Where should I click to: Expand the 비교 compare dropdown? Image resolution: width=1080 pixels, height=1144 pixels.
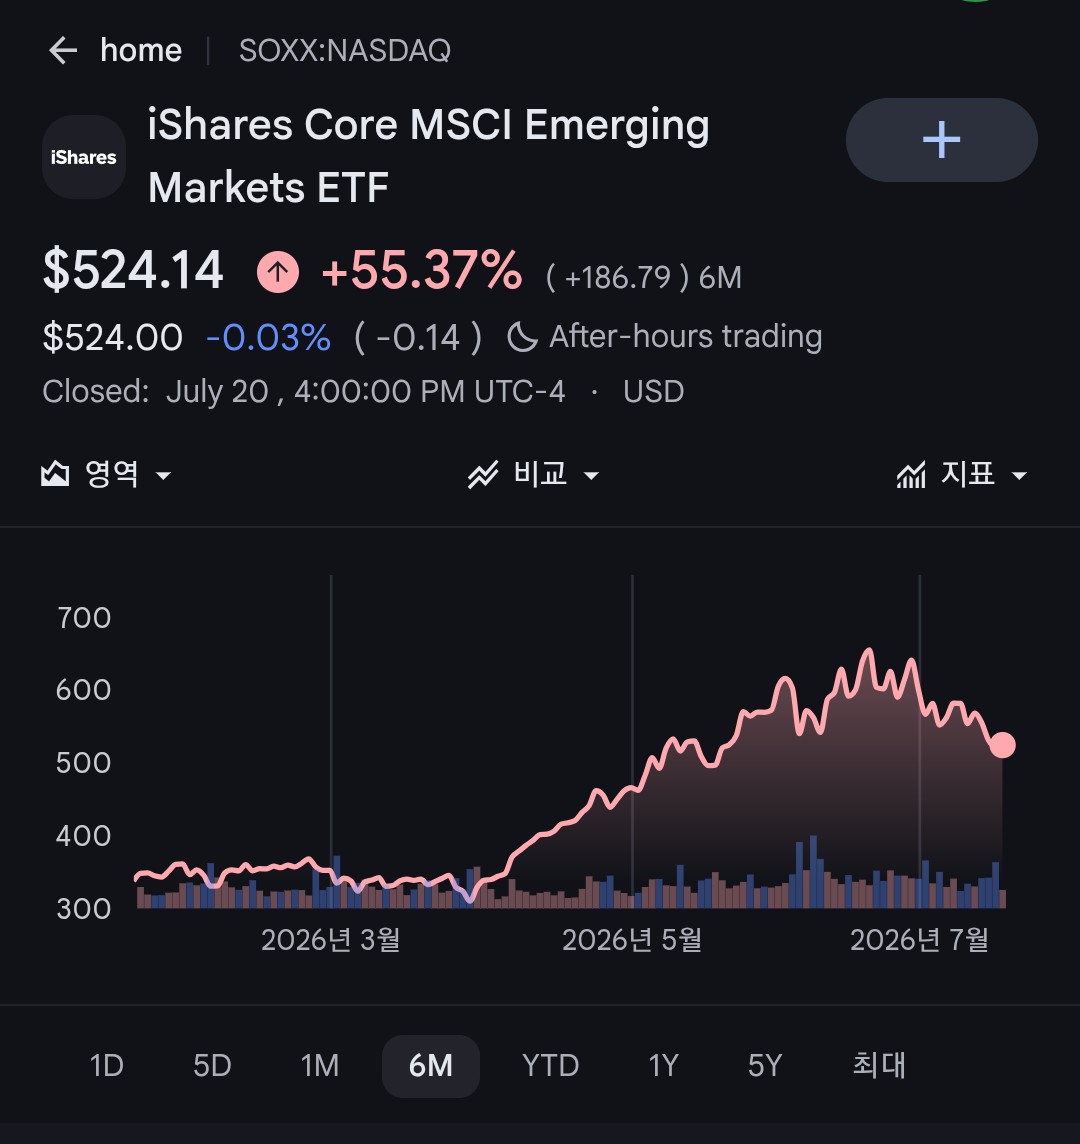[x=533, y=474]
